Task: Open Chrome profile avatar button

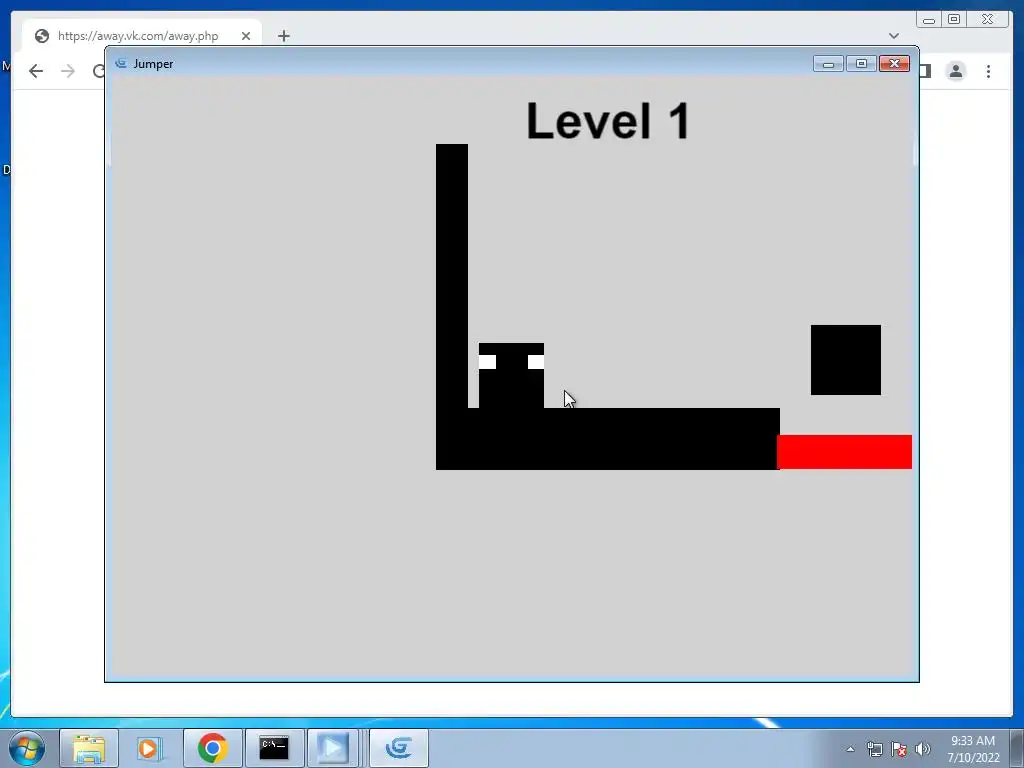Action: point(955,71)
